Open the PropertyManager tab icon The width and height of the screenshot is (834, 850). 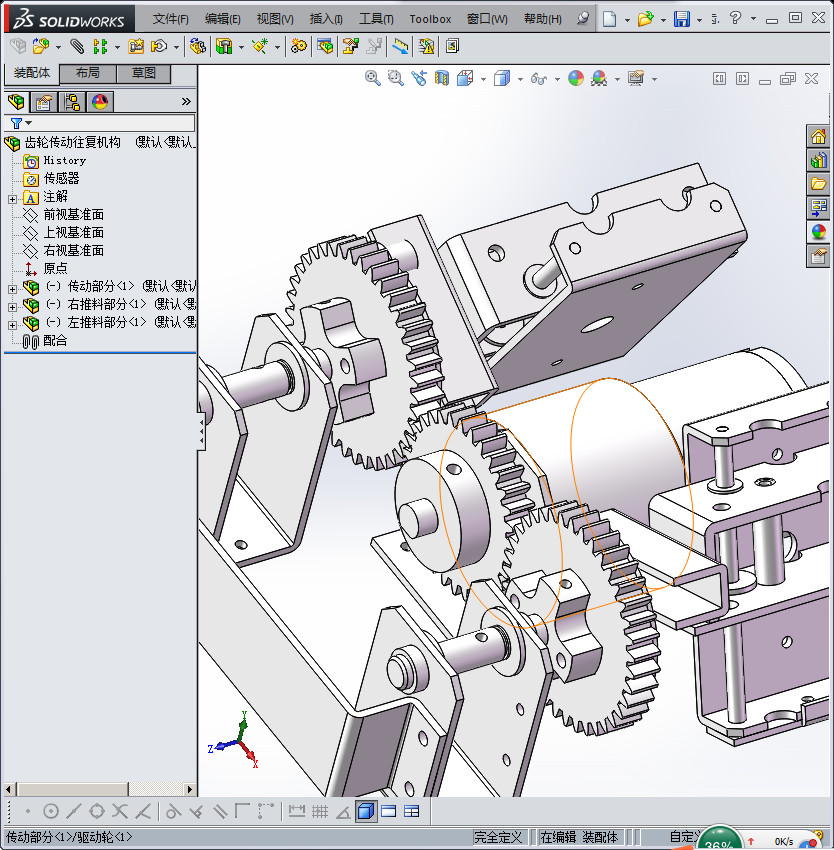click(44, 101)
